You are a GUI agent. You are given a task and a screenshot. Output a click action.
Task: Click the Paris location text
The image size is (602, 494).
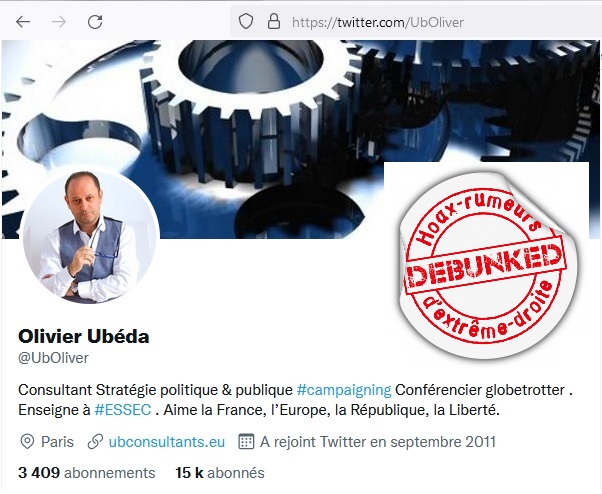[x=57, y=442]
